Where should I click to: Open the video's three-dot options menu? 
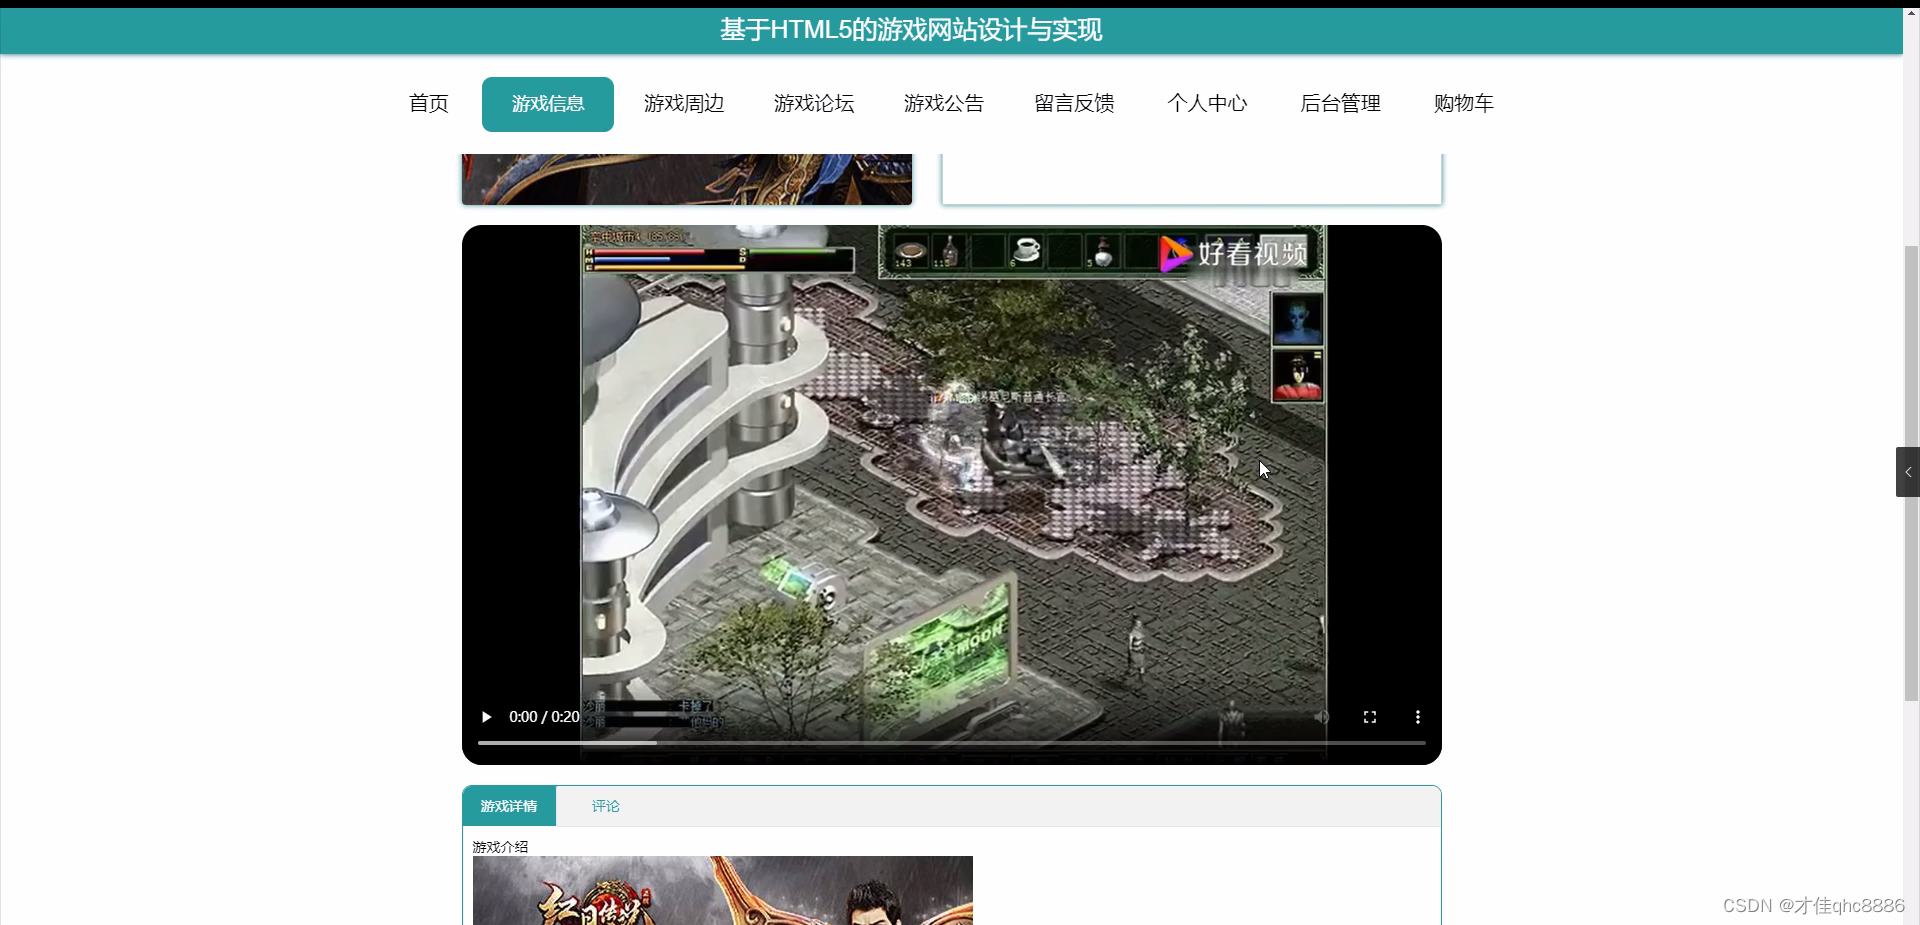click(1417, 717)
